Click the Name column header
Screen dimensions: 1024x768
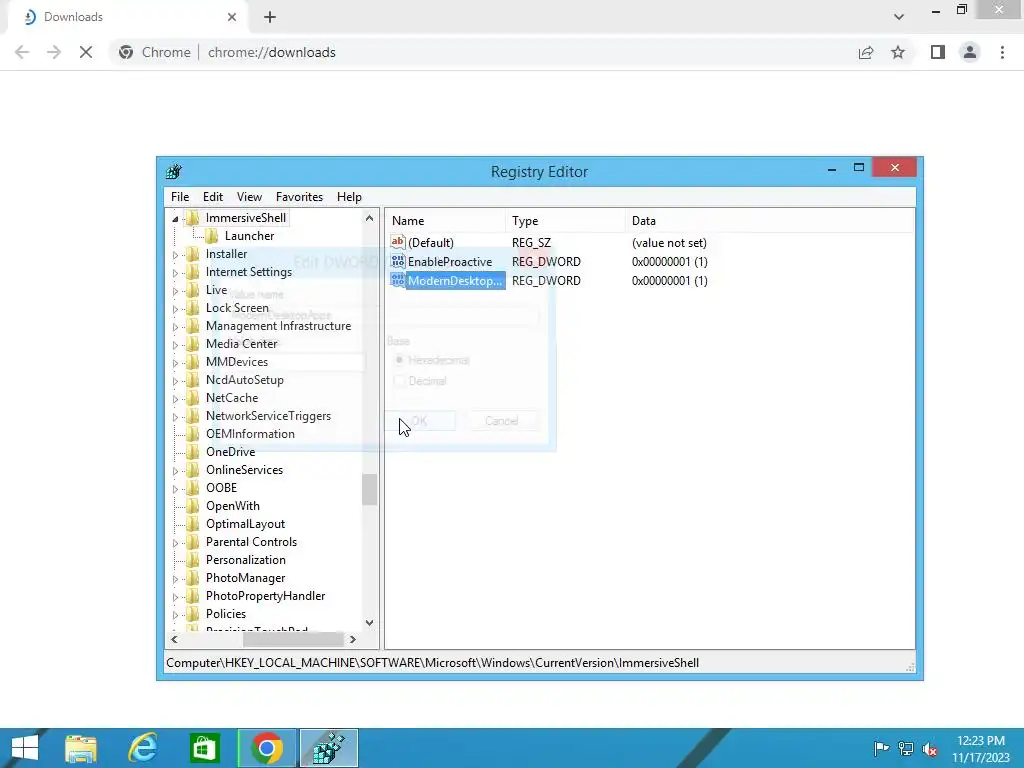[x=445, y=221]
